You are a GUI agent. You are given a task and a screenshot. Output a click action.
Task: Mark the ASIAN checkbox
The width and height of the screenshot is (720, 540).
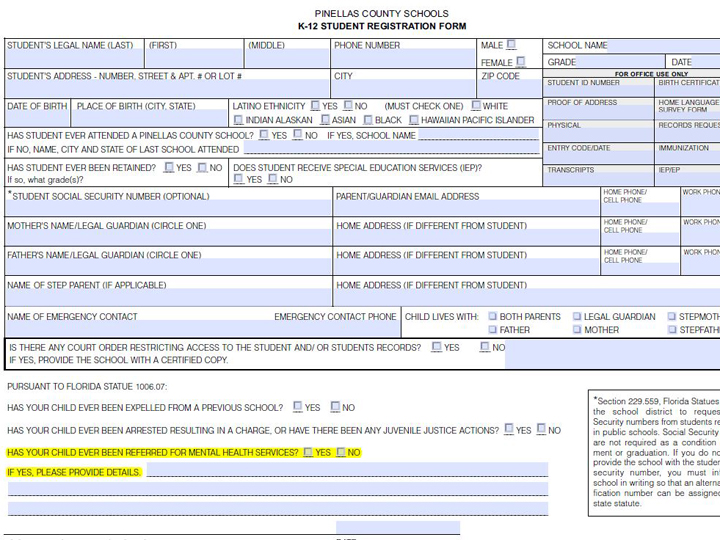coord(323,120)
